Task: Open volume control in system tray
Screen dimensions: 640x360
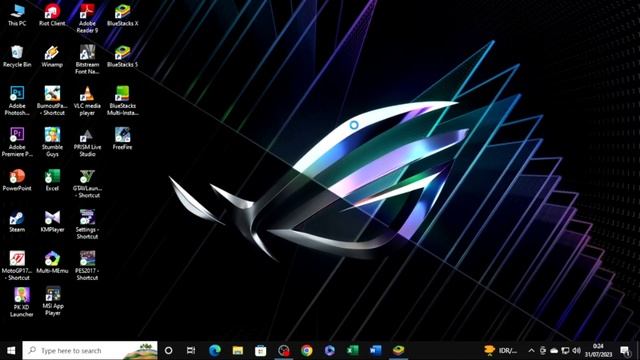Action: coord(576,350)
